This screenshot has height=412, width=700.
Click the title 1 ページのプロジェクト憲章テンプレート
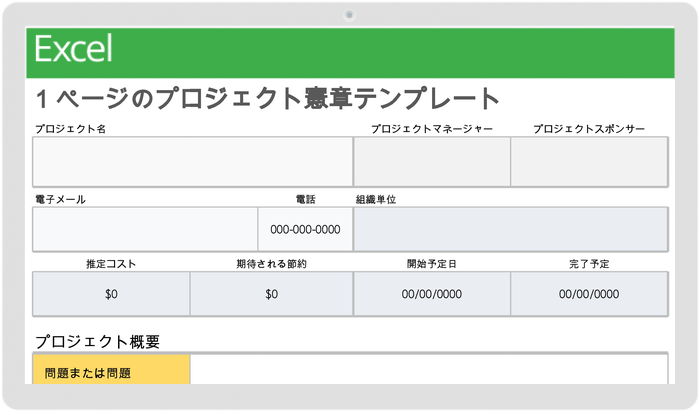point(267,99)
